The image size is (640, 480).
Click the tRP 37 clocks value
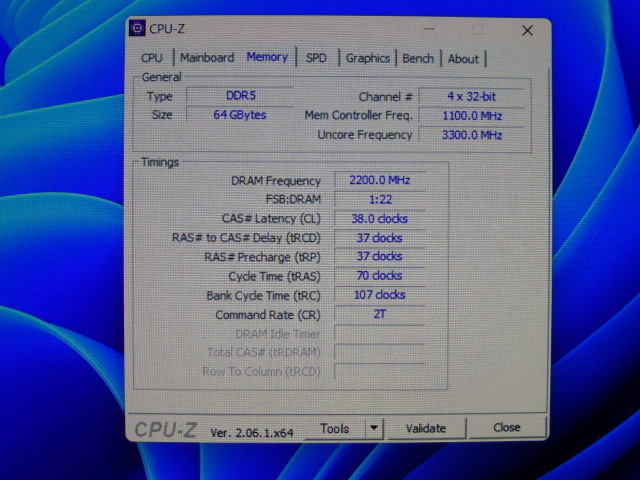coord(380,256)
